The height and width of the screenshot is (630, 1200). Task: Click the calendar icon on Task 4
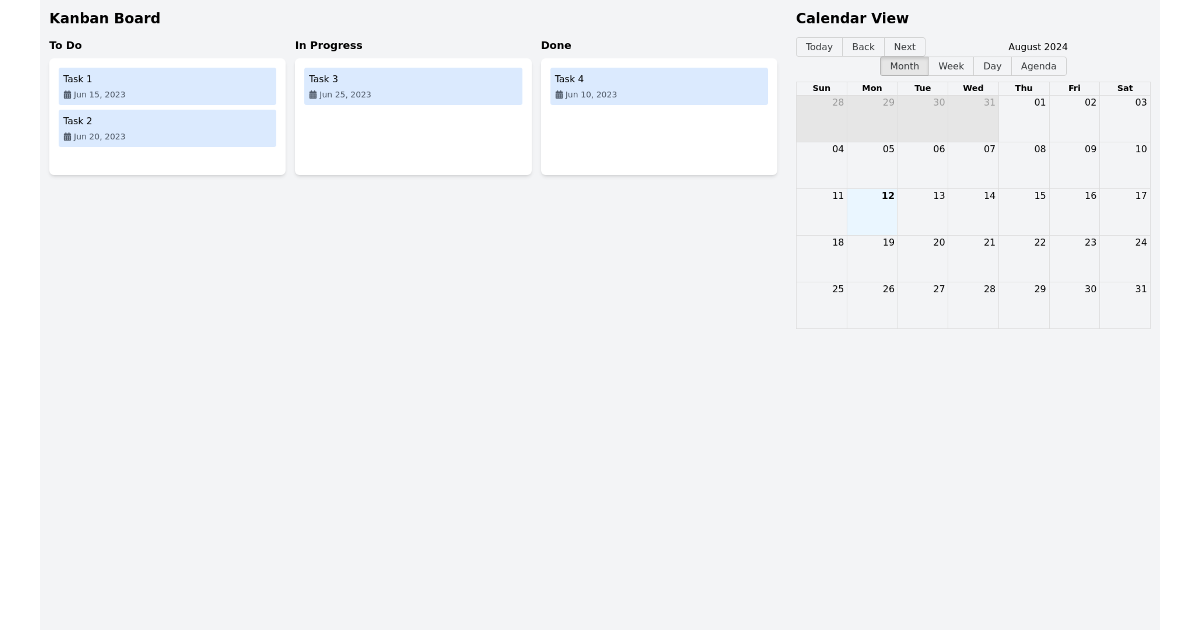[559, 94]
